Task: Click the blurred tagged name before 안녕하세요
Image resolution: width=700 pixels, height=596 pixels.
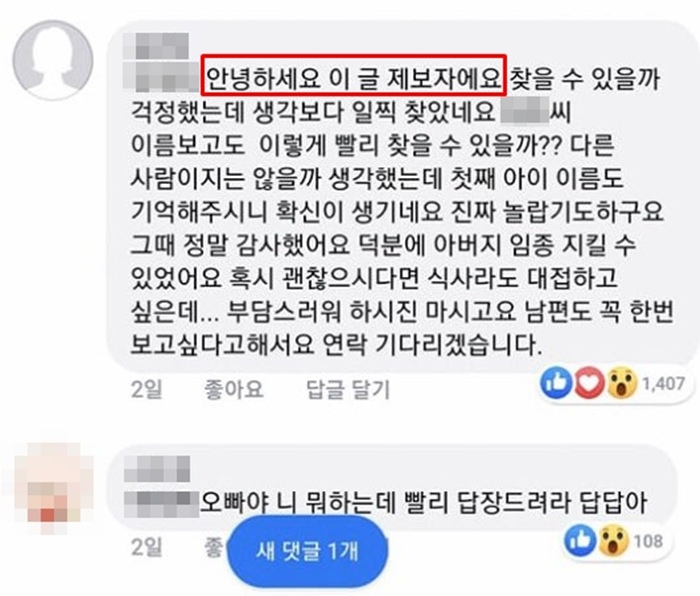Action: tap(162, 77)
